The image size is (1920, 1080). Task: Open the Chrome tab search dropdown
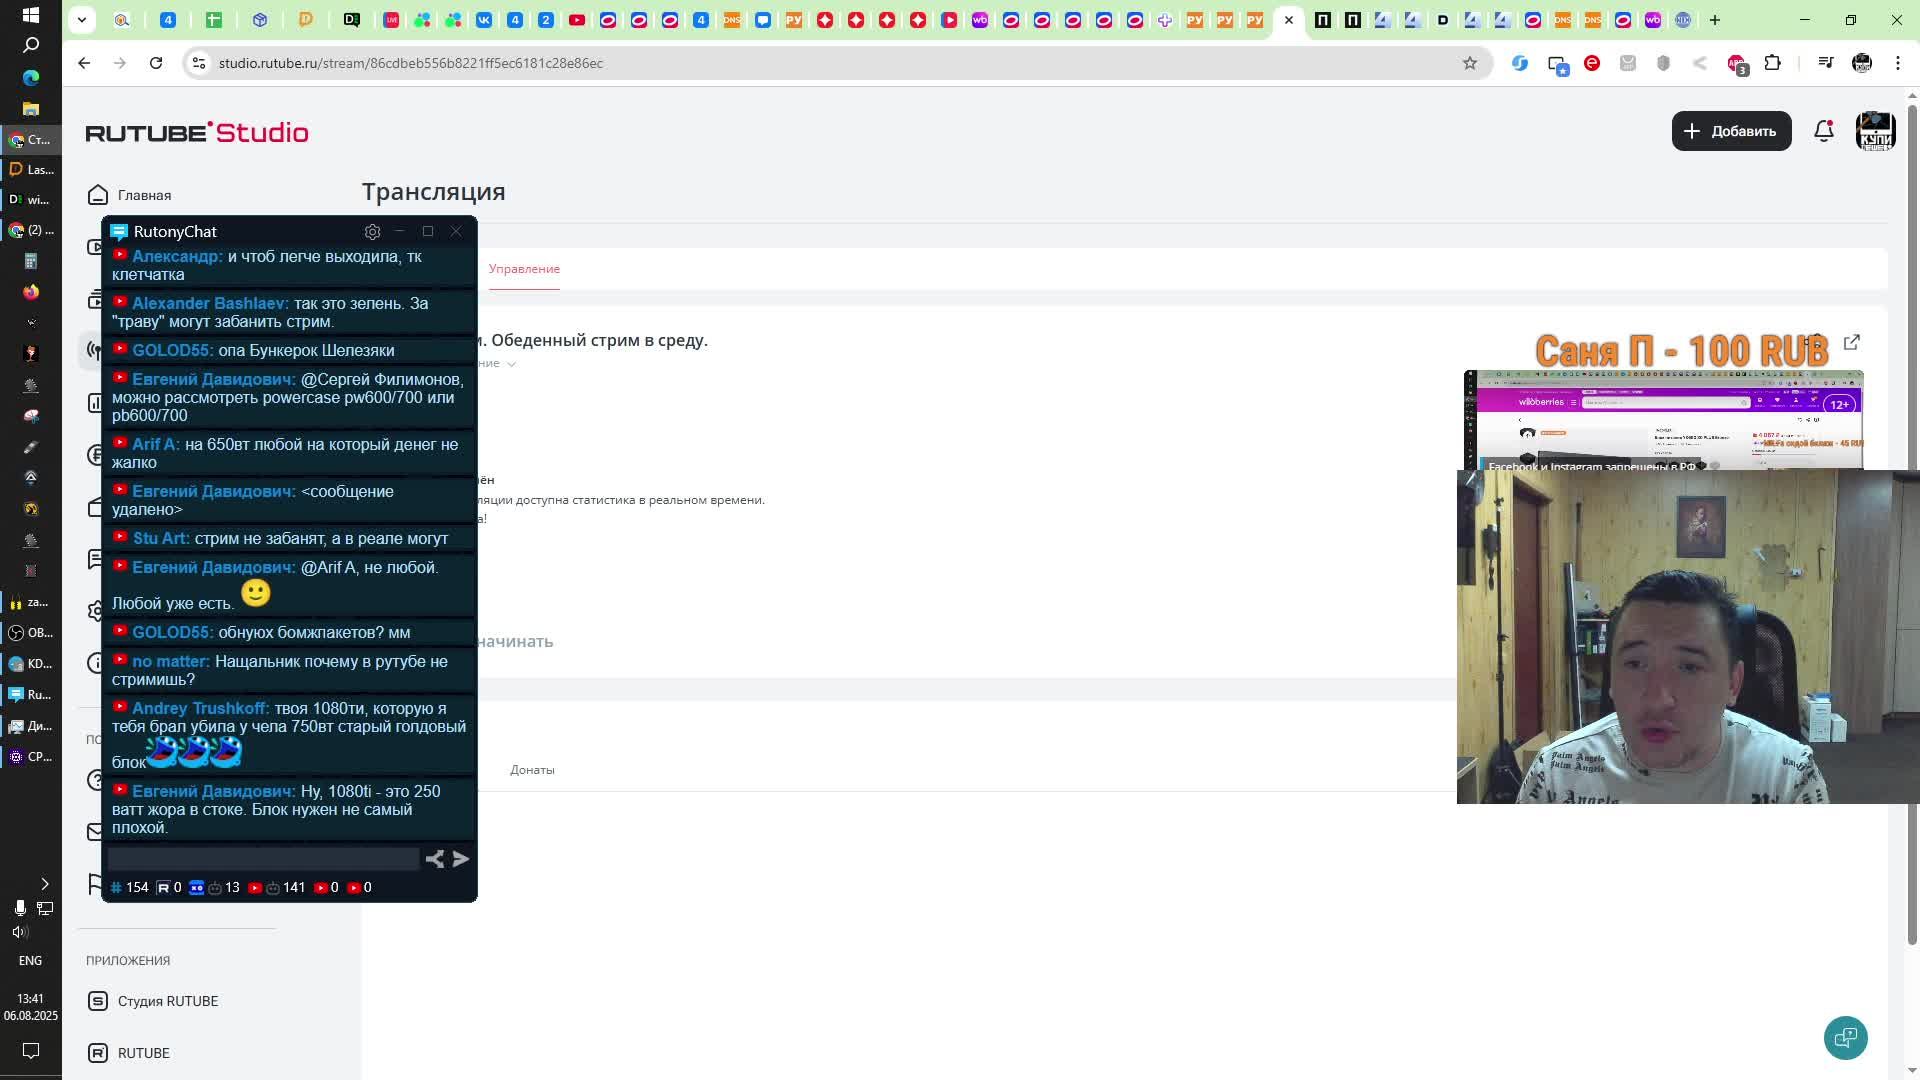(x=82, y=19)
